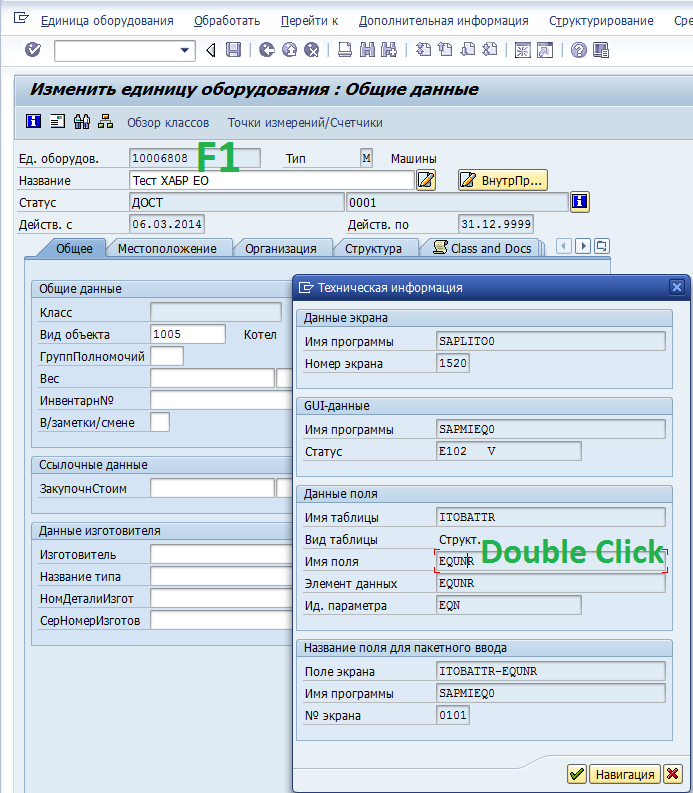This screenshot has height=793, width=693.
Task: Click the Поле экрана field ITOBATTR-EQUNR
Action: (x=550, y=671)
